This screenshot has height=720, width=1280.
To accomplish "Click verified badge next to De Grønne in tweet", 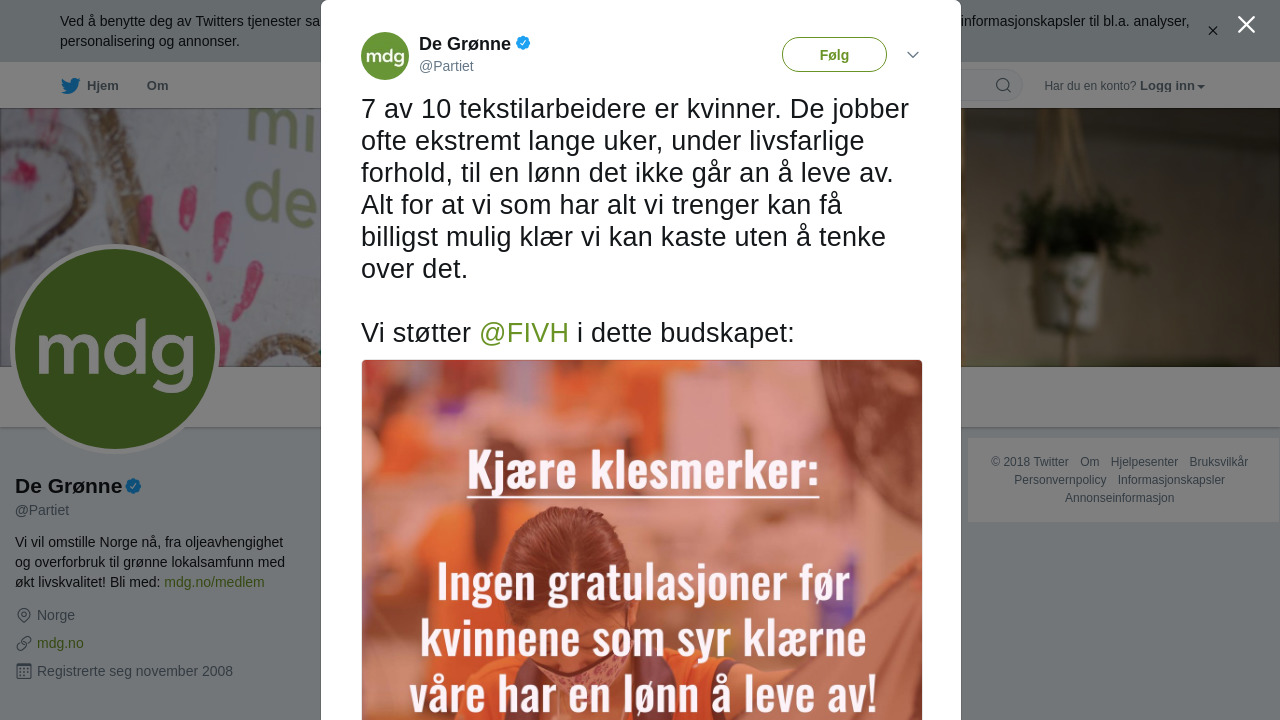I will point(523,43).
